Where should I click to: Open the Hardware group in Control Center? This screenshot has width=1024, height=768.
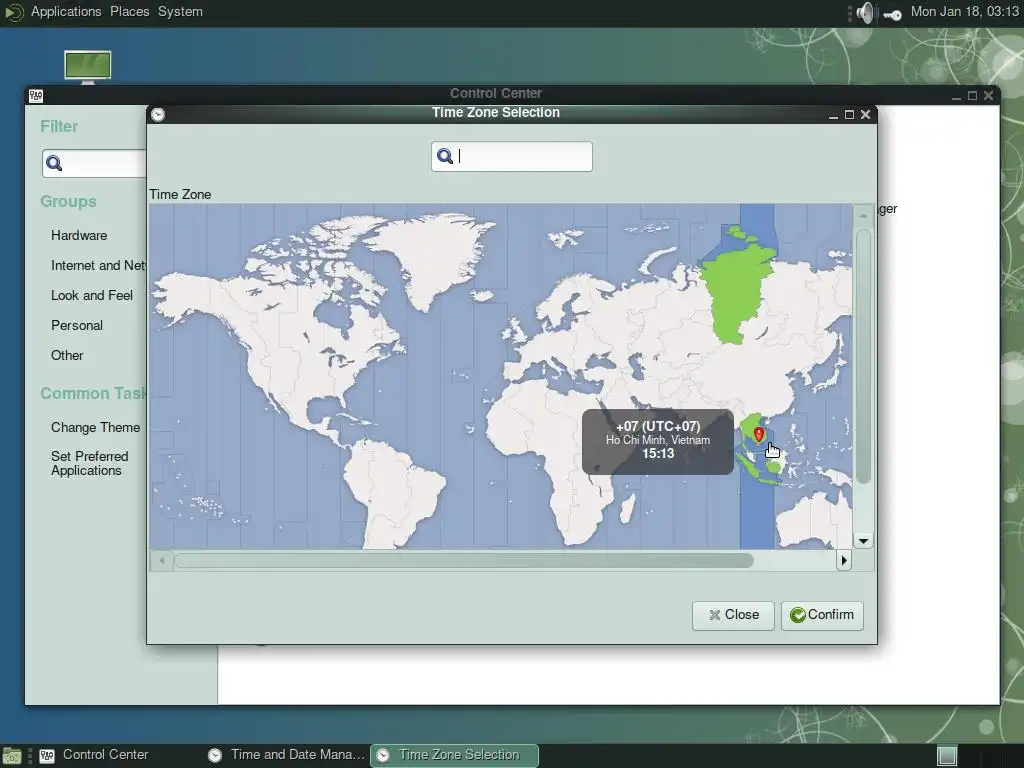(79, 235)
